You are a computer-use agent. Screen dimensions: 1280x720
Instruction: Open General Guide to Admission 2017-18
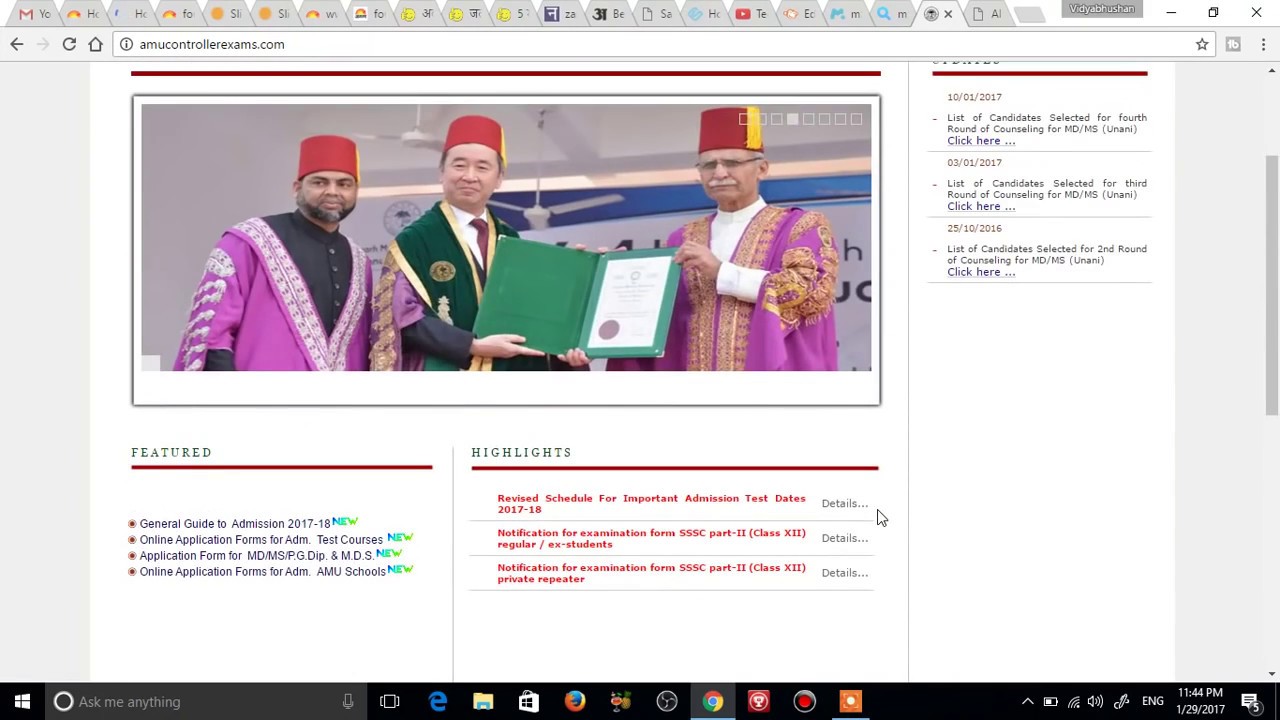click(235, 524)
